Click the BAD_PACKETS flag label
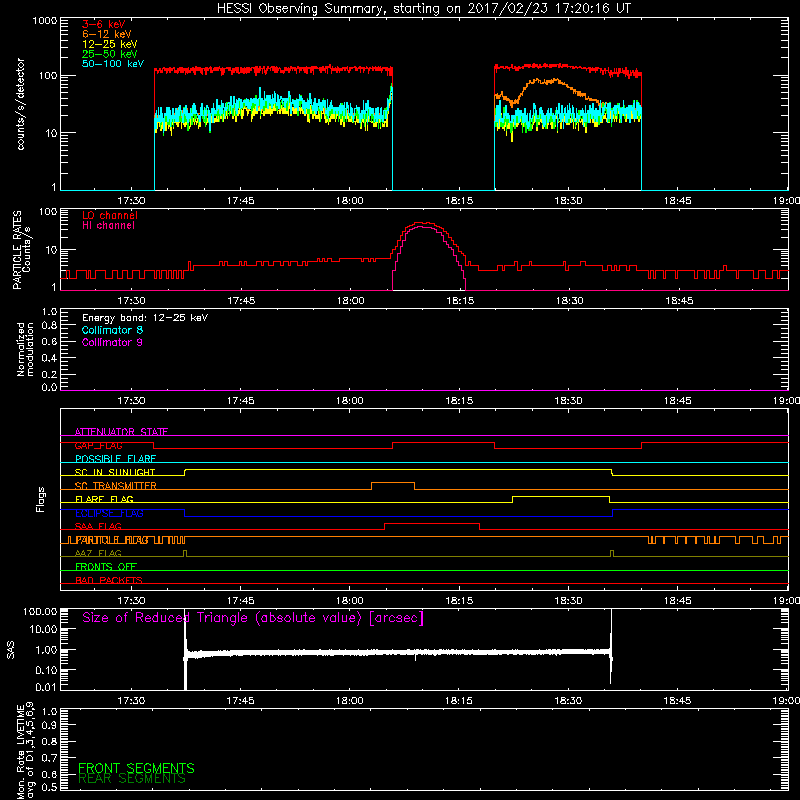800x800 pixels. coord(109,580)
